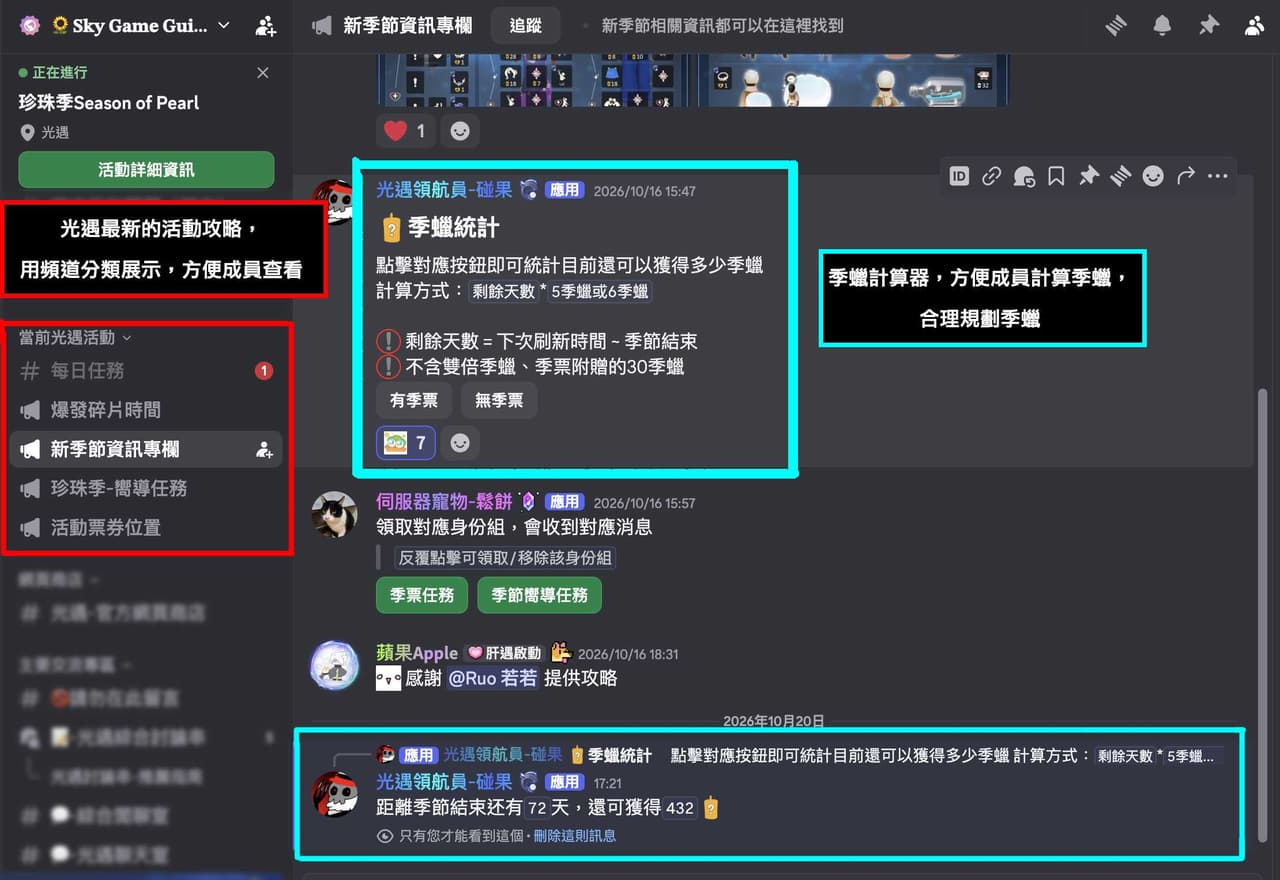Open more options on the message hover toolbar
The image size is (1280, 880).
(x=1217, y=176)
